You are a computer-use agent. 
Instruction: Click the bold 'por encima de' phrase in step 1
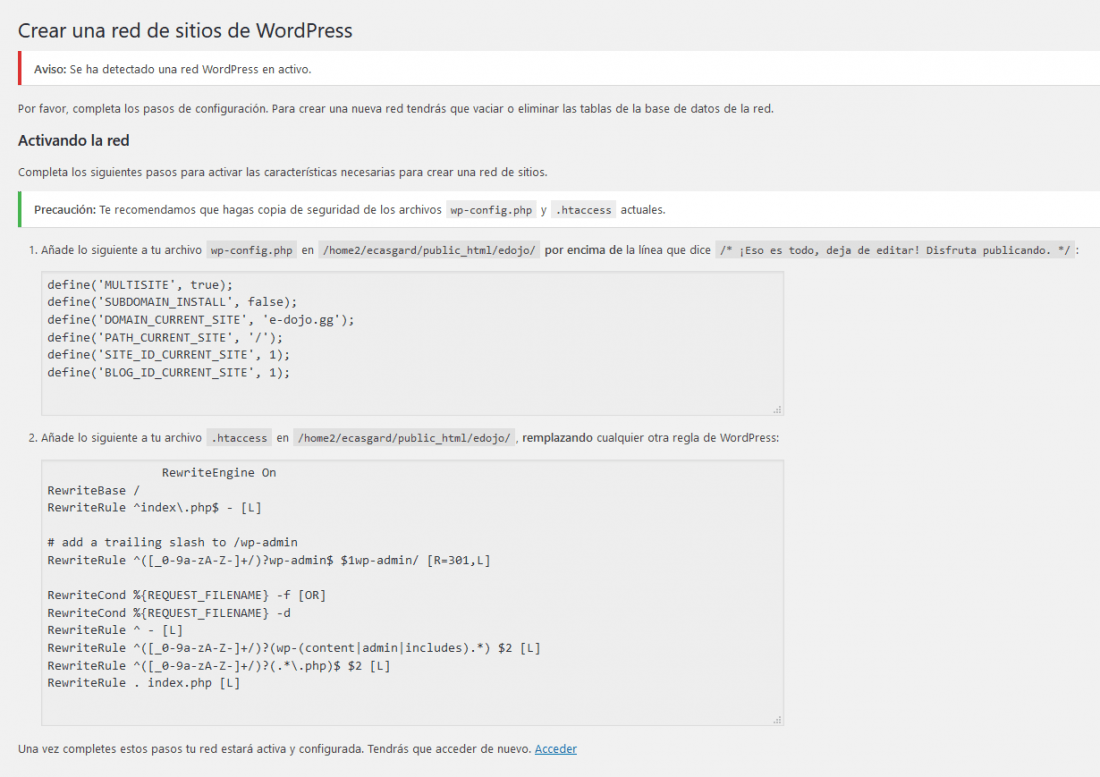click(x=584, y=250)
